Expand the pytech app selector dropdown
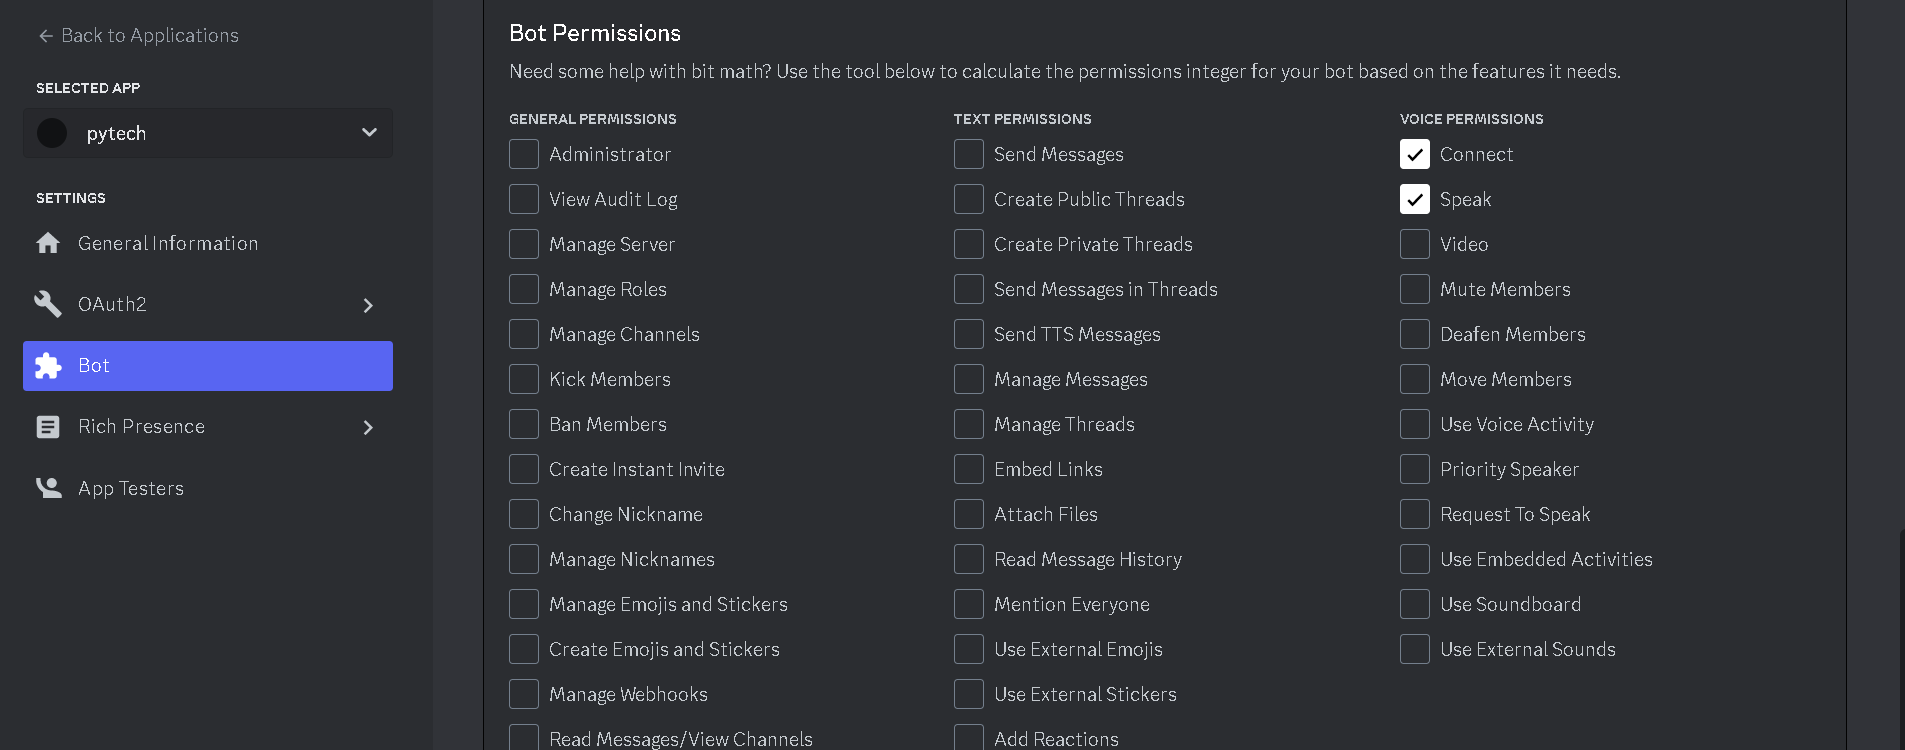1905x750 pixels. [x=368, y=132]
